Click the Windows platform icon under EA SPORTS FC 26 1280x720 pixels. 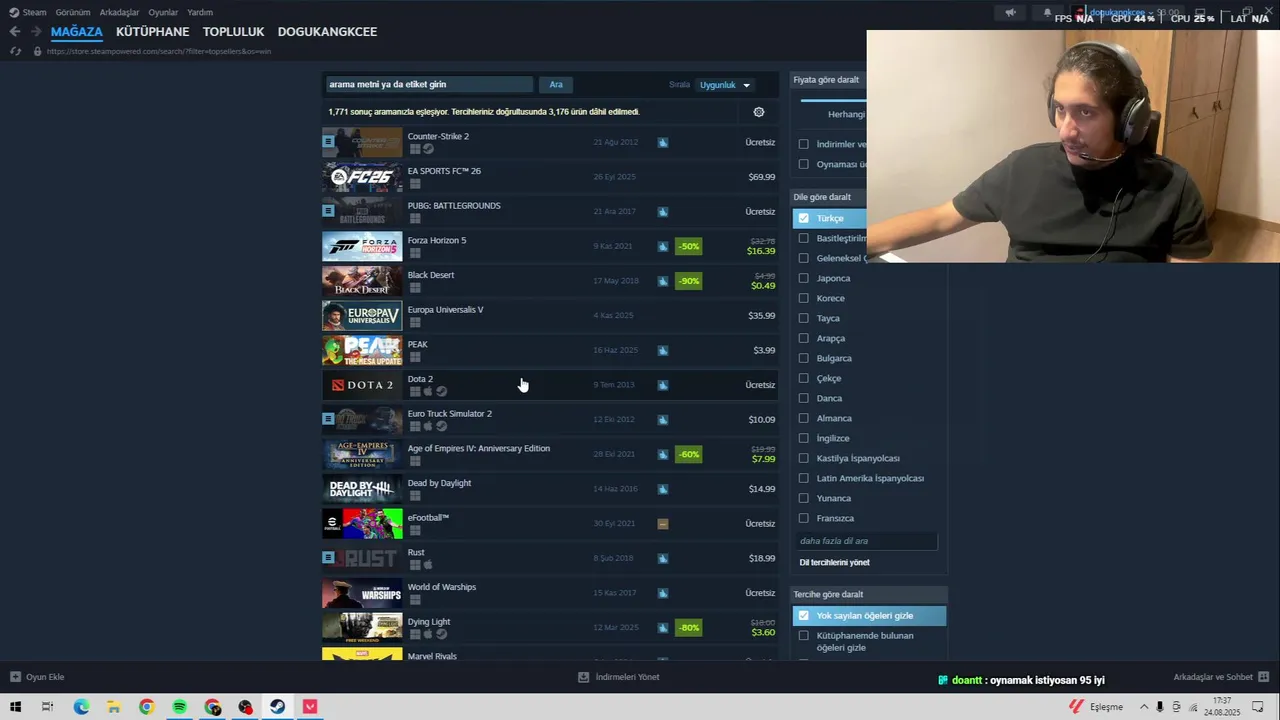415,184
